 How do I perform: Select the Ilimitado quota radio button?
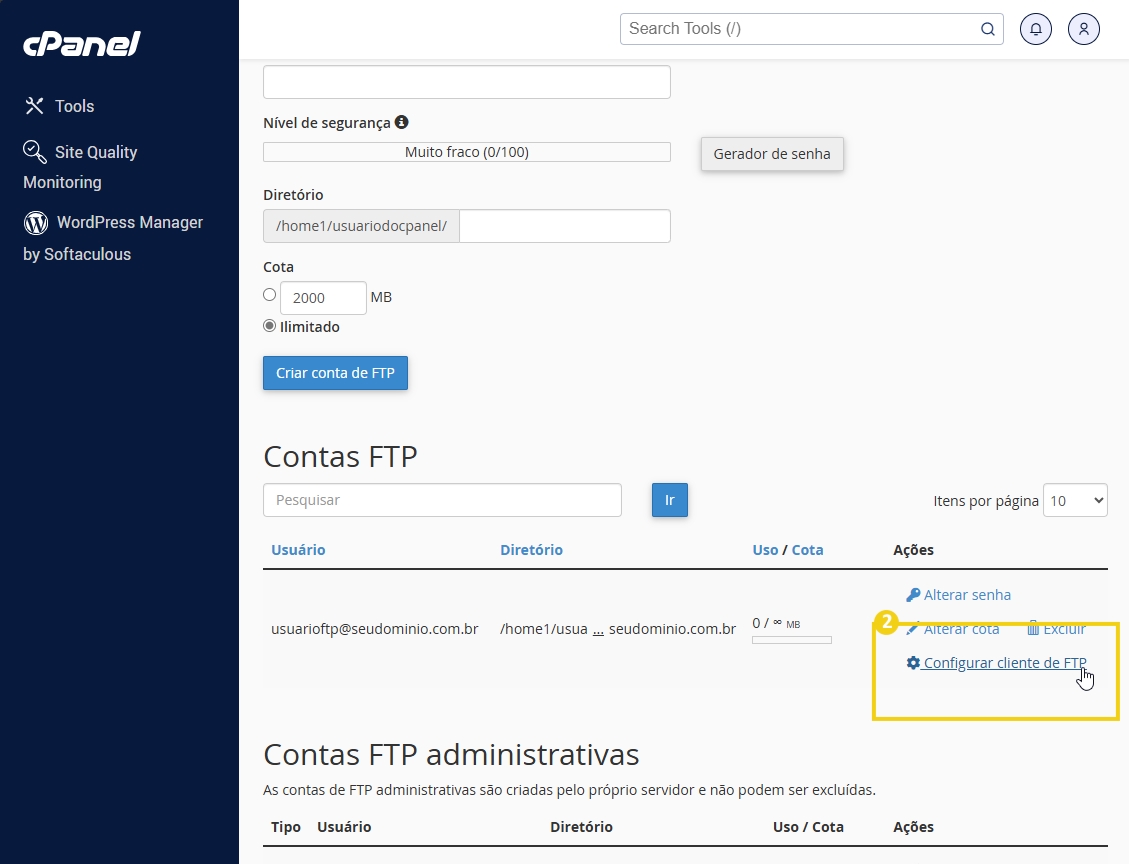(269, 325)
